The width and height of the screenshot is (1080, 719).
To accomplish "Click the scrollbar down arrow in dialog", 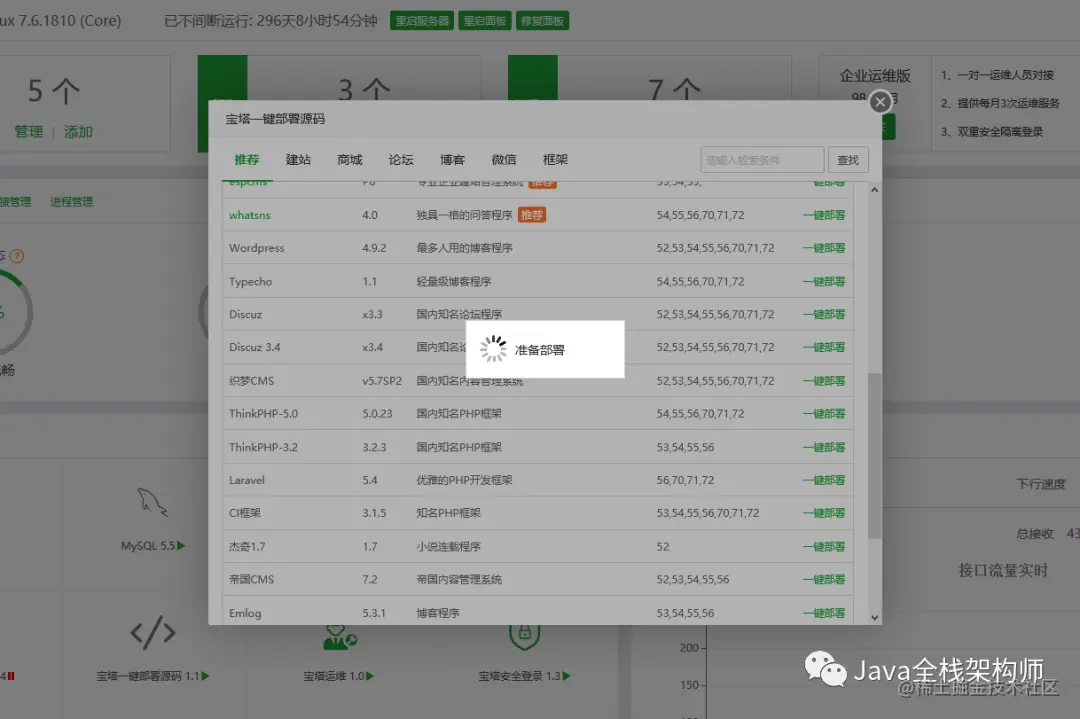I will point(874,618).
